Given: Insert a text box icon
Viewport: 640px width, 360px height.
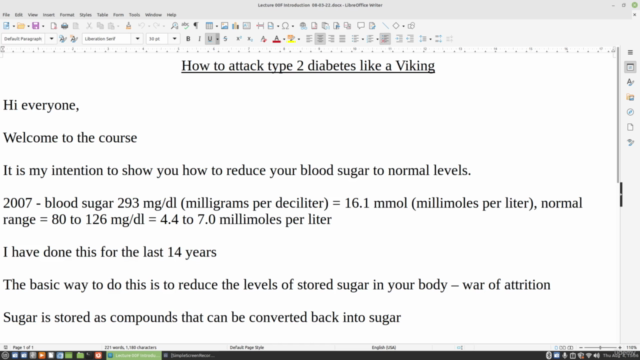Looking at the screenshot, I should point(247,26).
